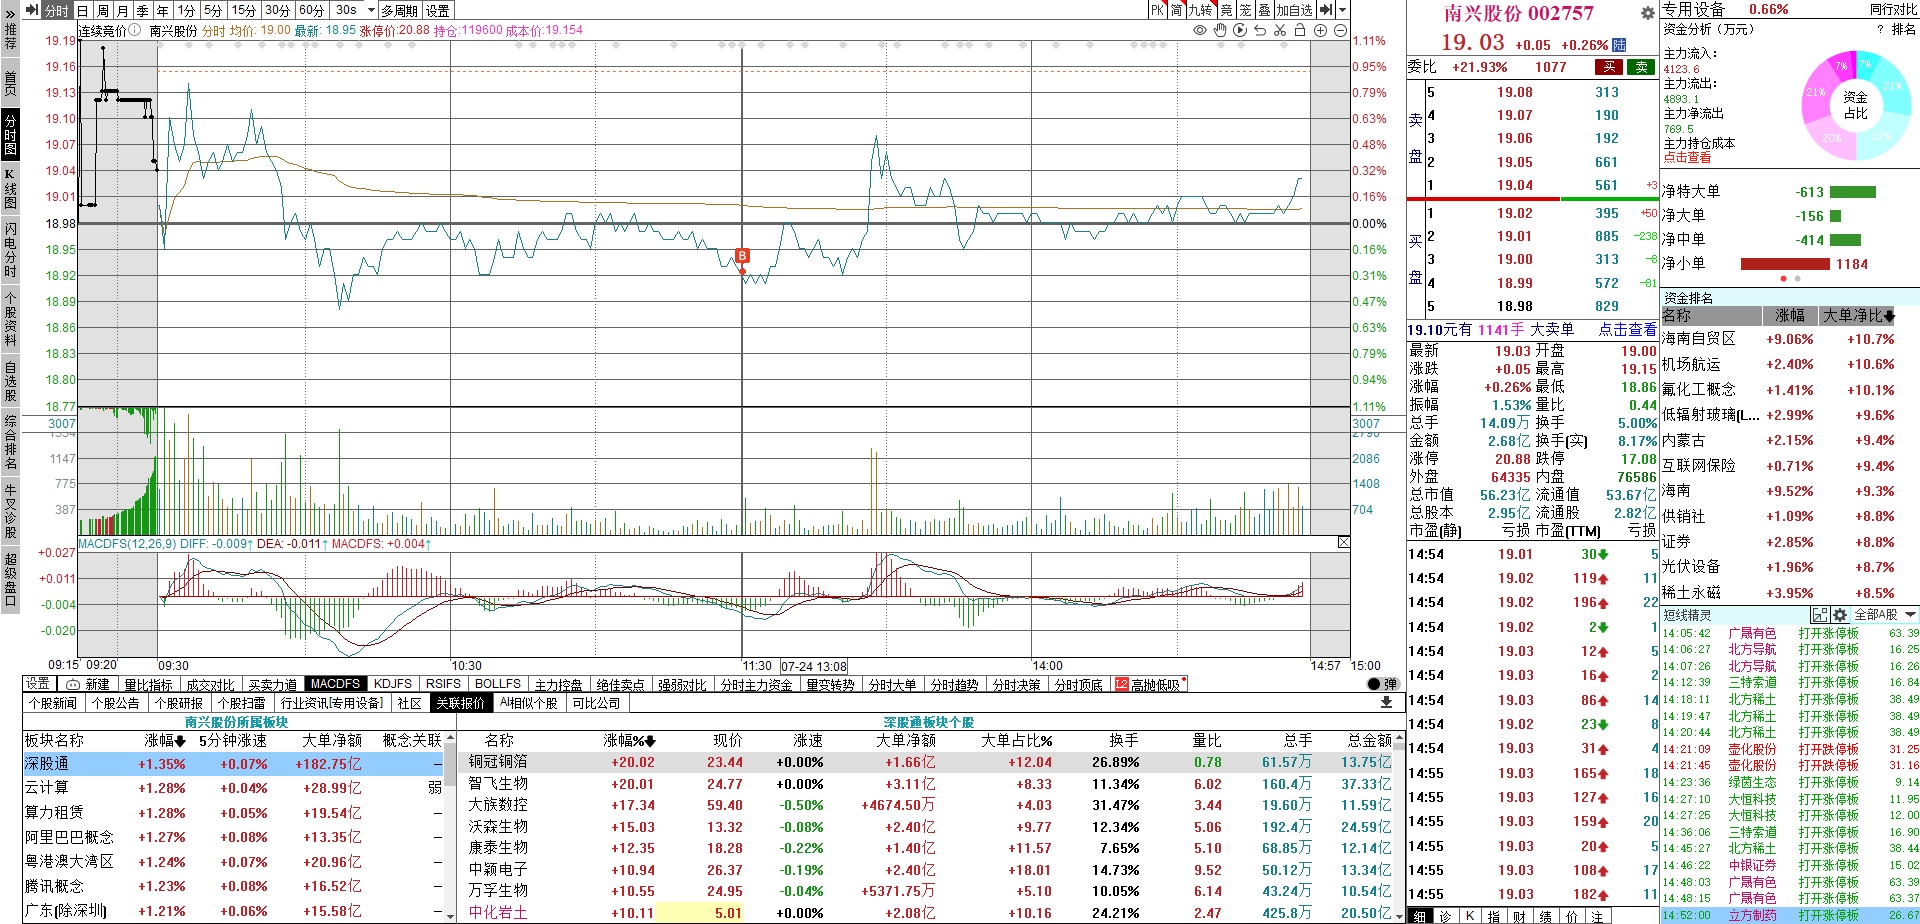Screen dimensions: 1920x924
Task: Open 个股资料 in left sidebar
Action: pos(10,318)
